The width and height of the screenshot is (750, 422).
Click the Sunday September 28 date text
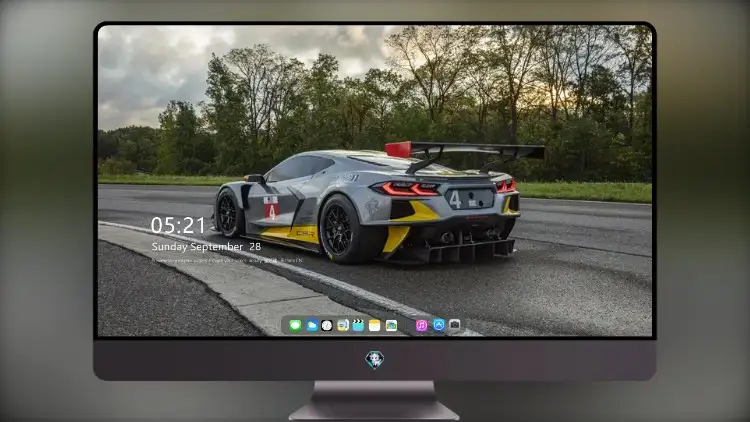[x=206, y=246]
